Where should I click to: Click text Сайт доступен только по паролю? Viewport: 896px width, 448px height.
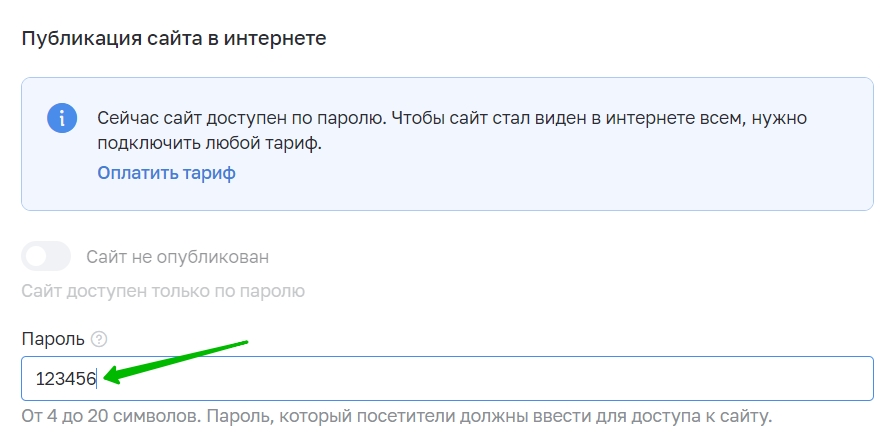[163, 291]
